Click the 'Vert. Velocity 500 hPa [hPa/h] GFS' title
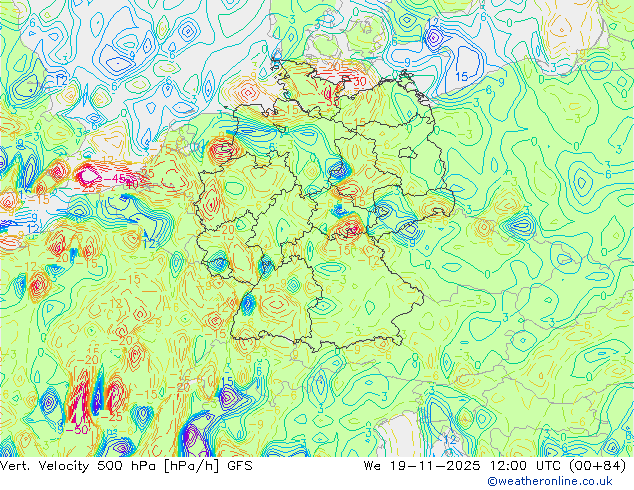 tap(126, 466)
